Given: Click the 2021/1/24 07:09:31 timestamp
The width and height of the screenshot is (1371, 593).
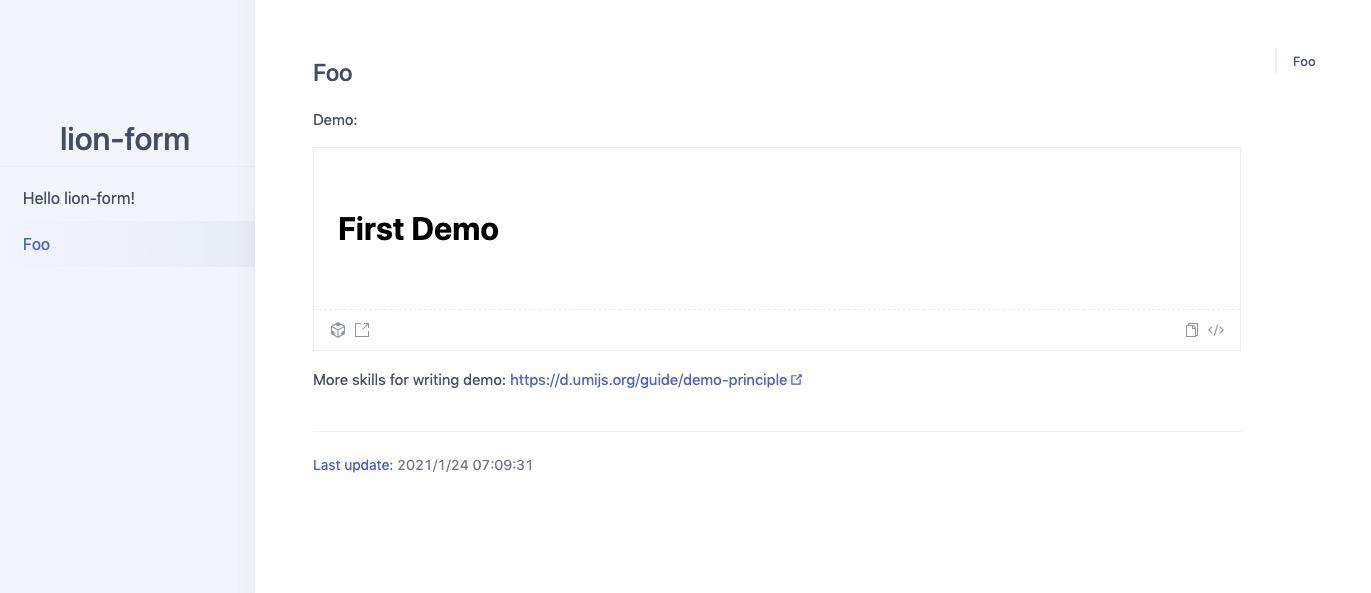Looking at the screenshot, I should tap(465, 465).
